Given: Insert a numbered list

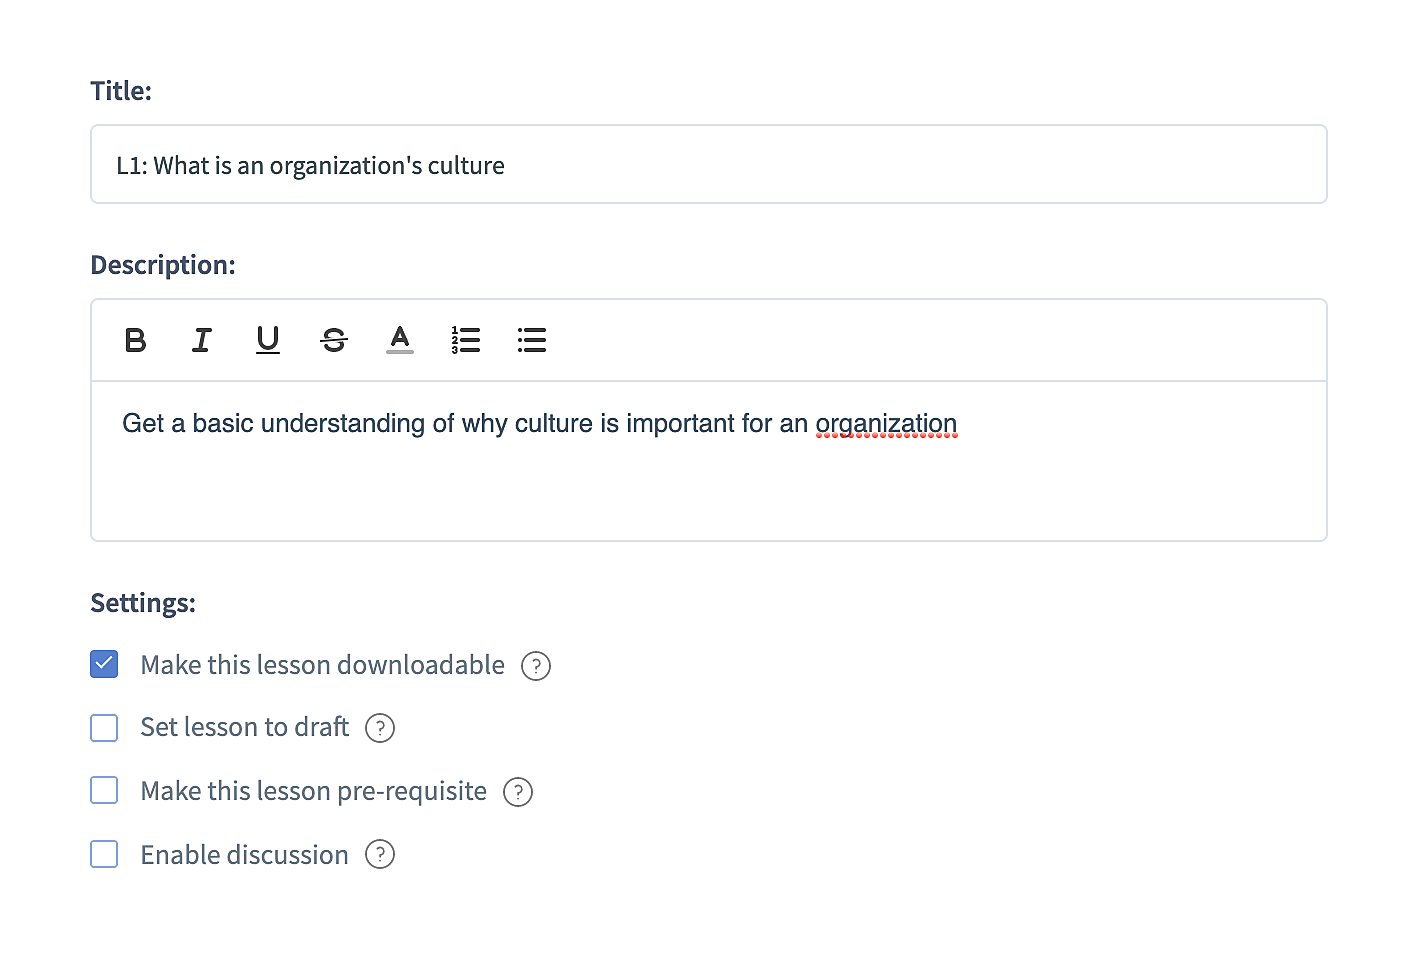Looking at the screenshot, I should [466, 341].
